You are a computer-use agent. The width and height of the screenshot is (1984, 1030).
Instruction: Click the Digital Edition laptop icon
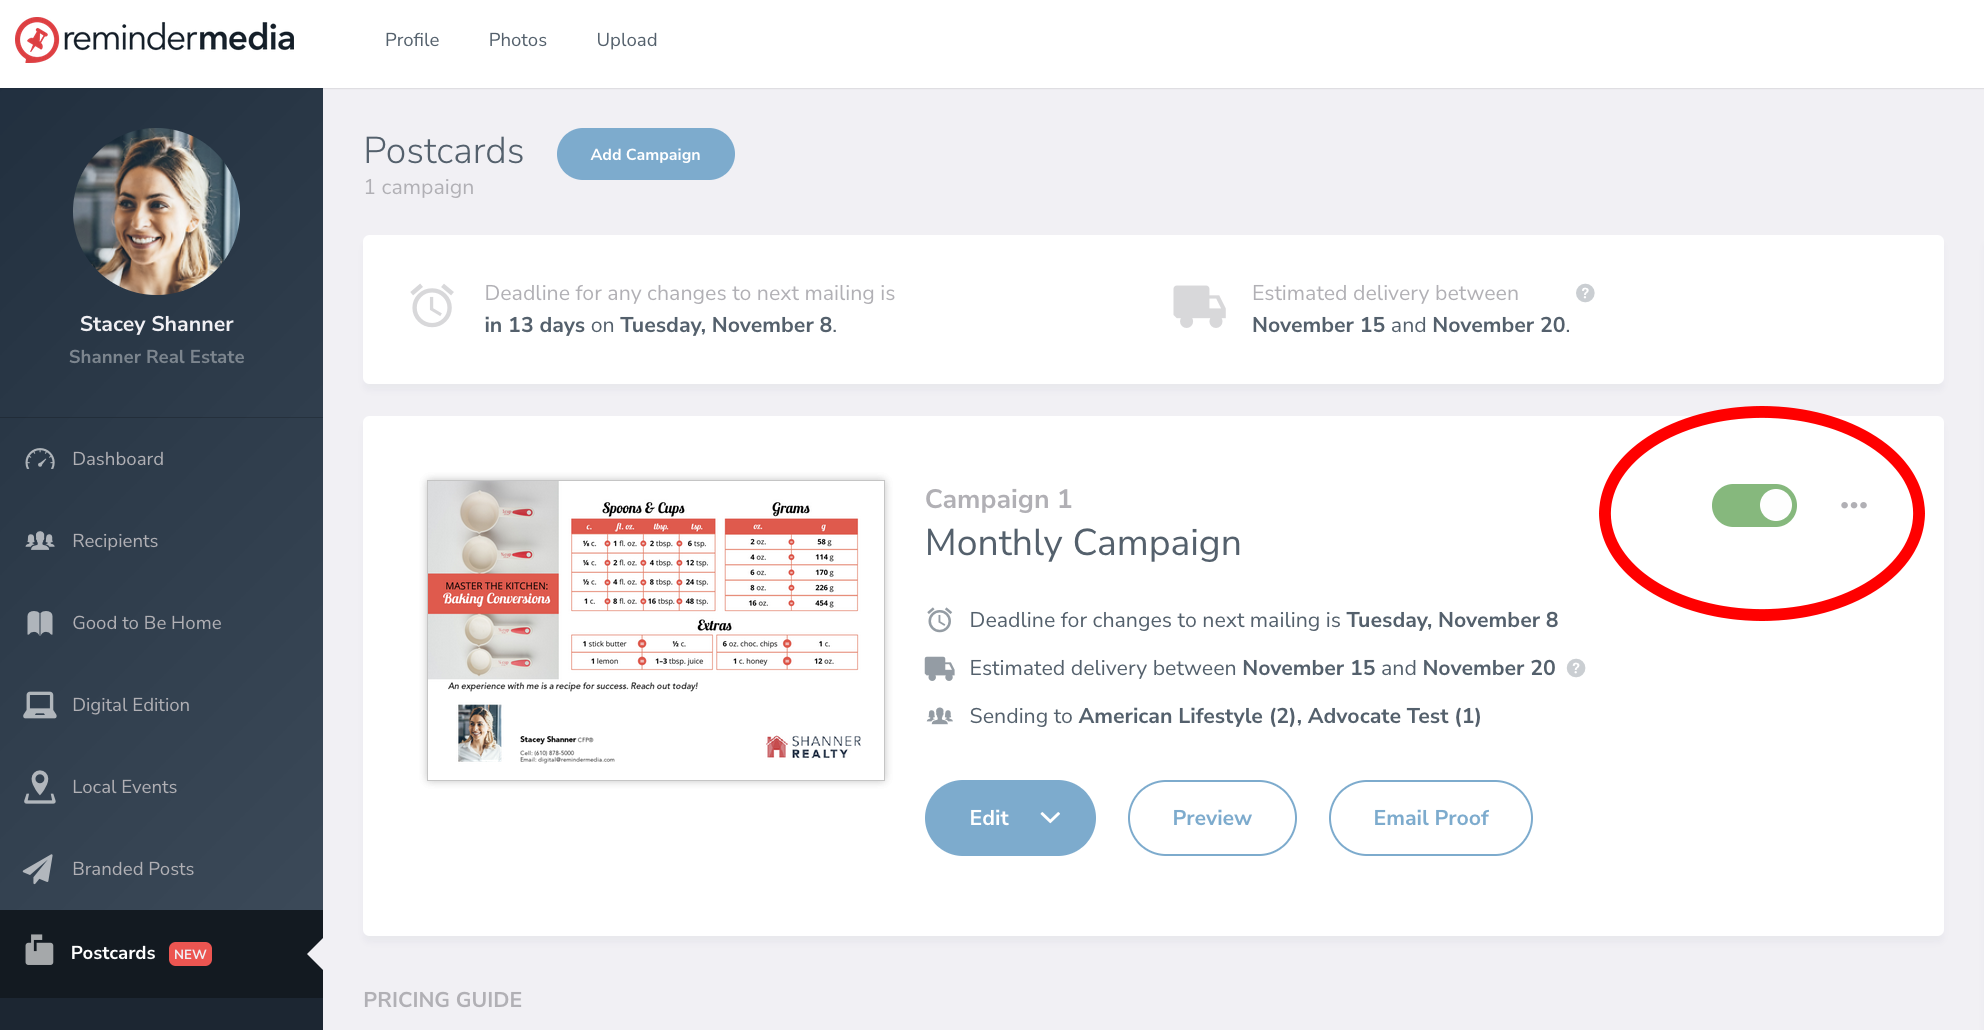[x=40, y=705]
